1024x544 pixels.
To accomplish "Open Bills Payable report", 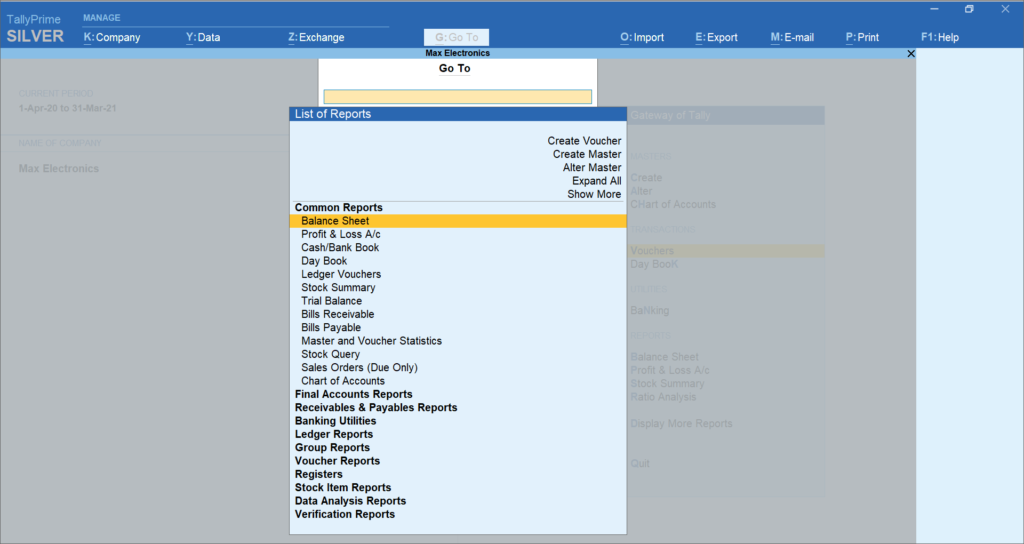I will pos(331,328).
